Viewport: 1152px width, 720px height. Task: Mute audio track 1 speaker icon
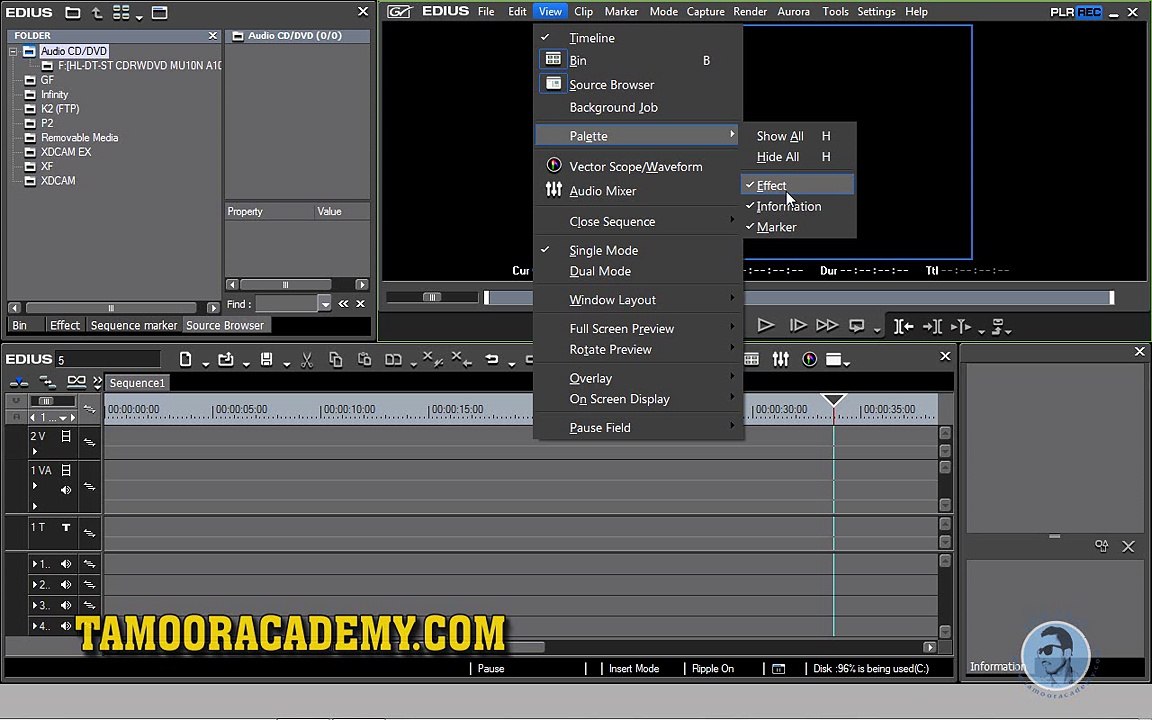coord(66,564)
